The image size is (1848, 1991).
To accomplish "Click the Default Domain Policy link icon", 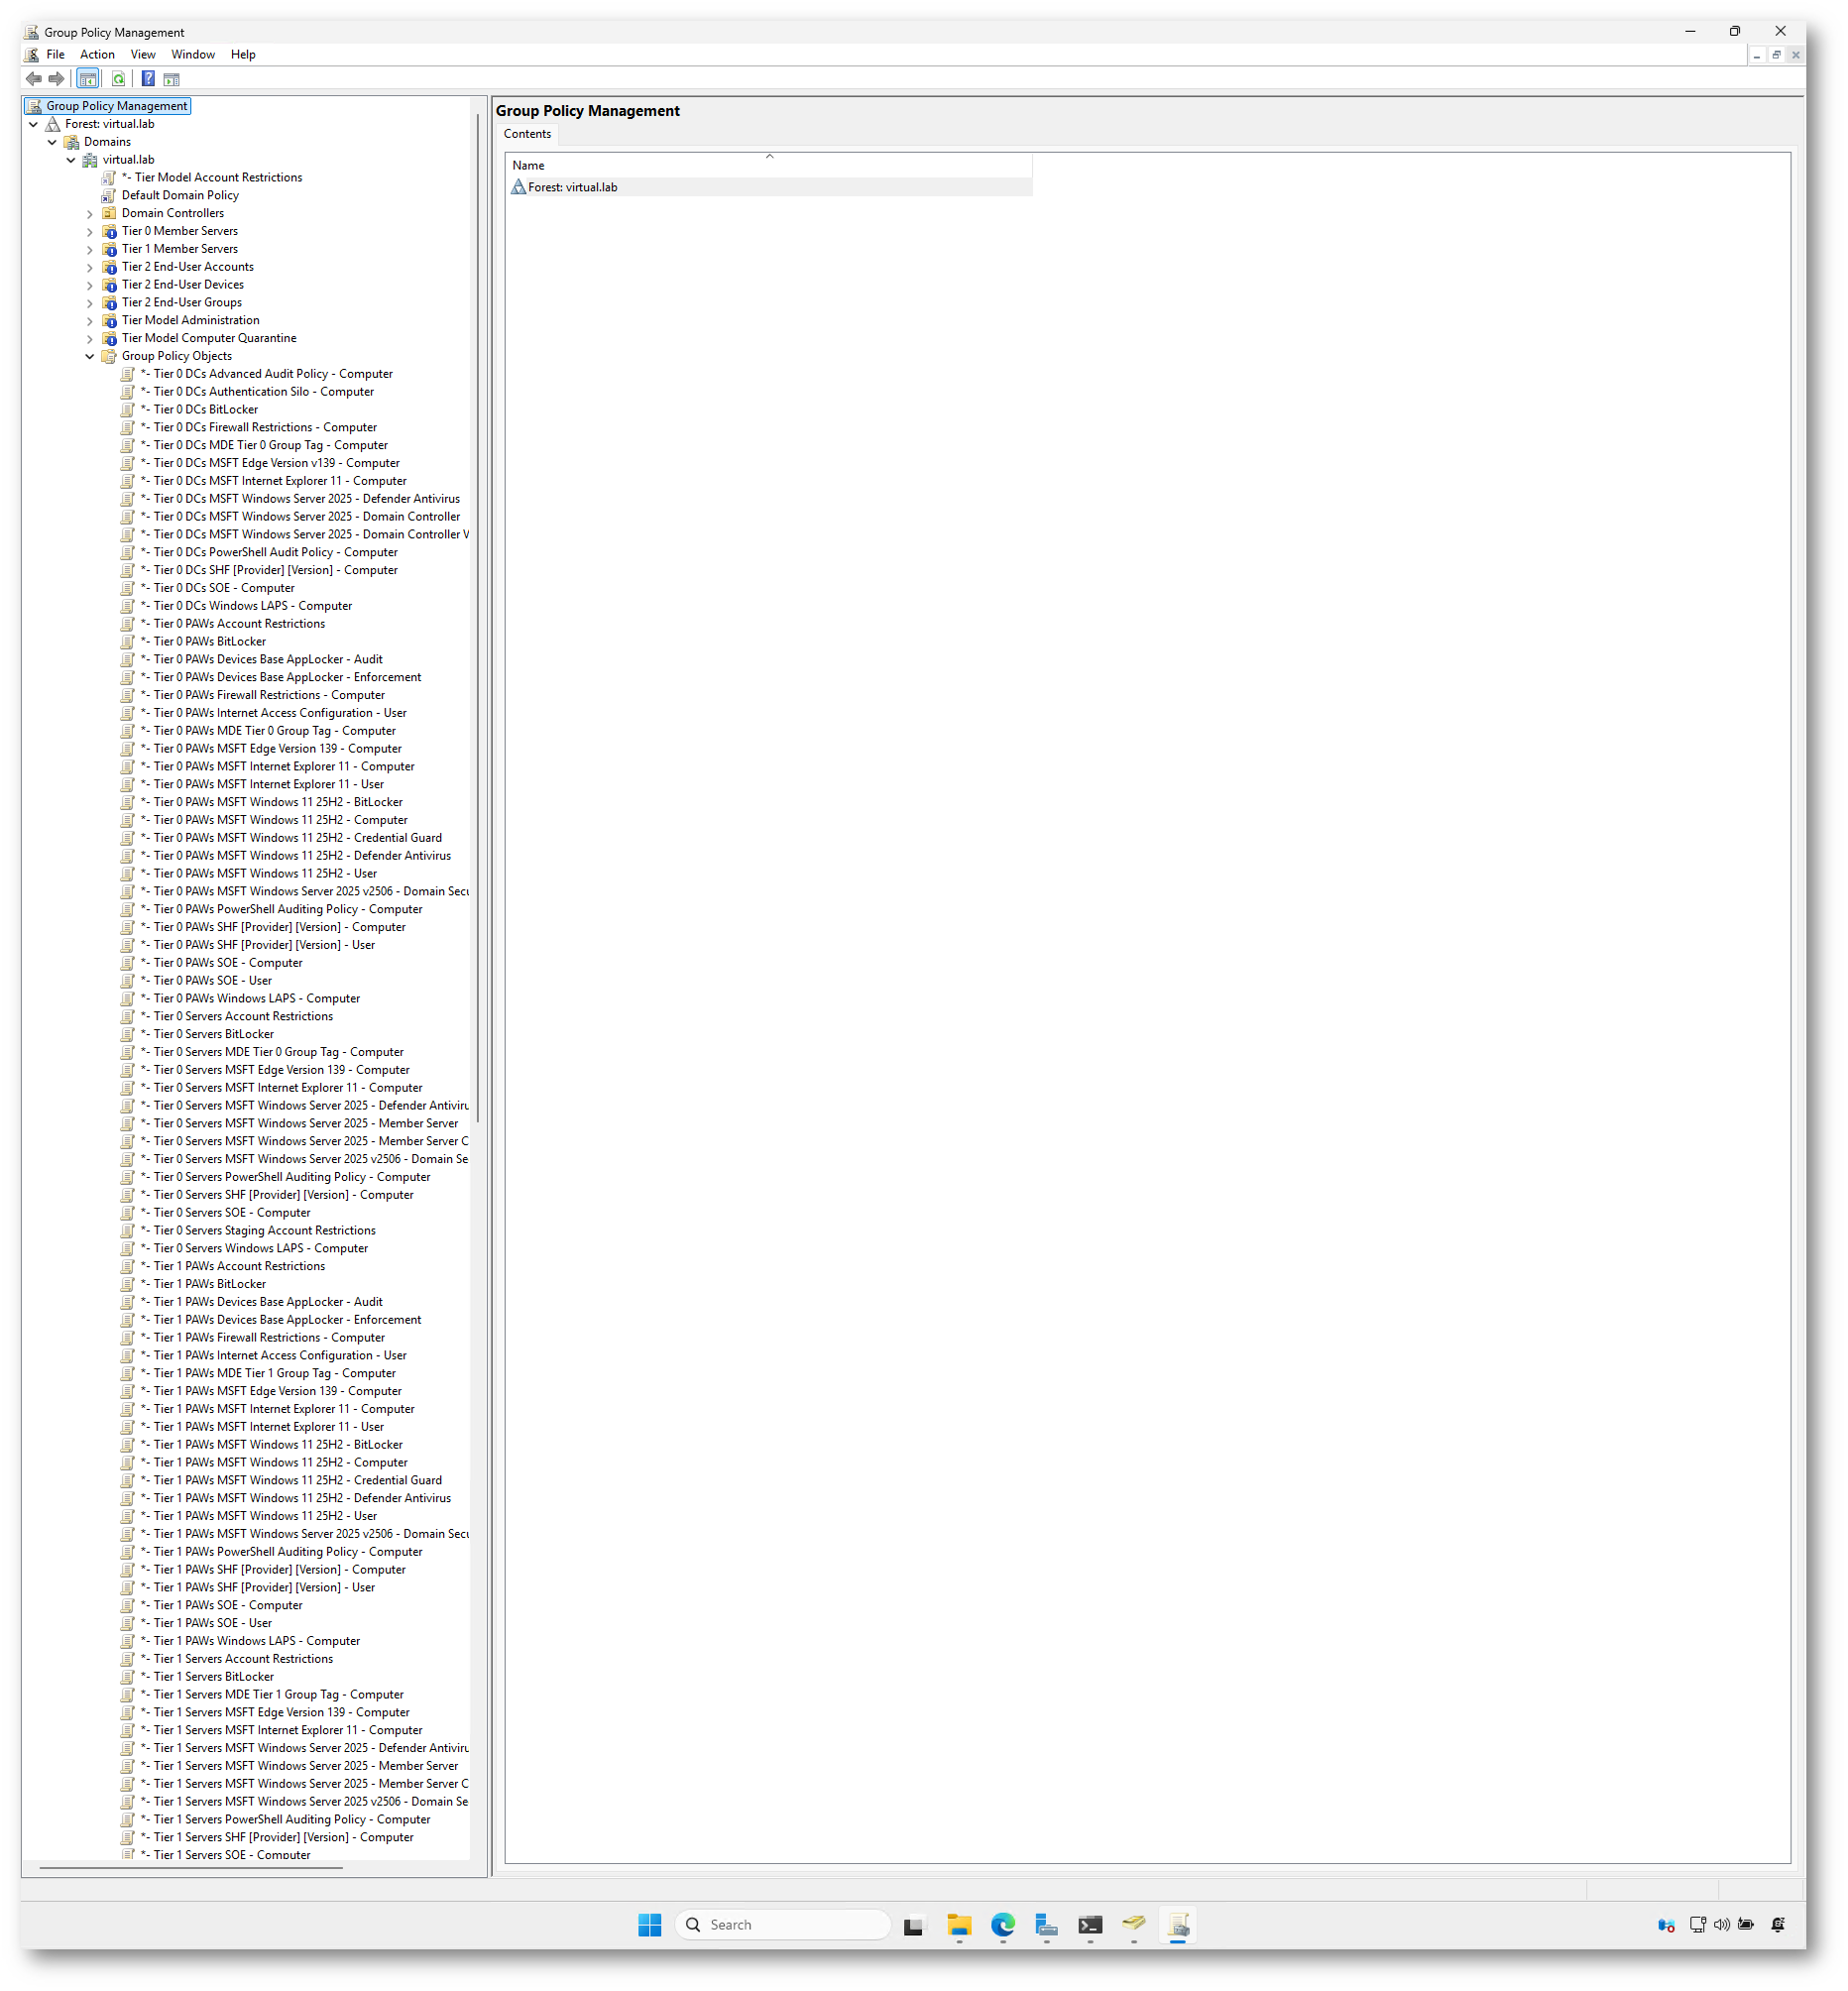I will pos(109,196).
